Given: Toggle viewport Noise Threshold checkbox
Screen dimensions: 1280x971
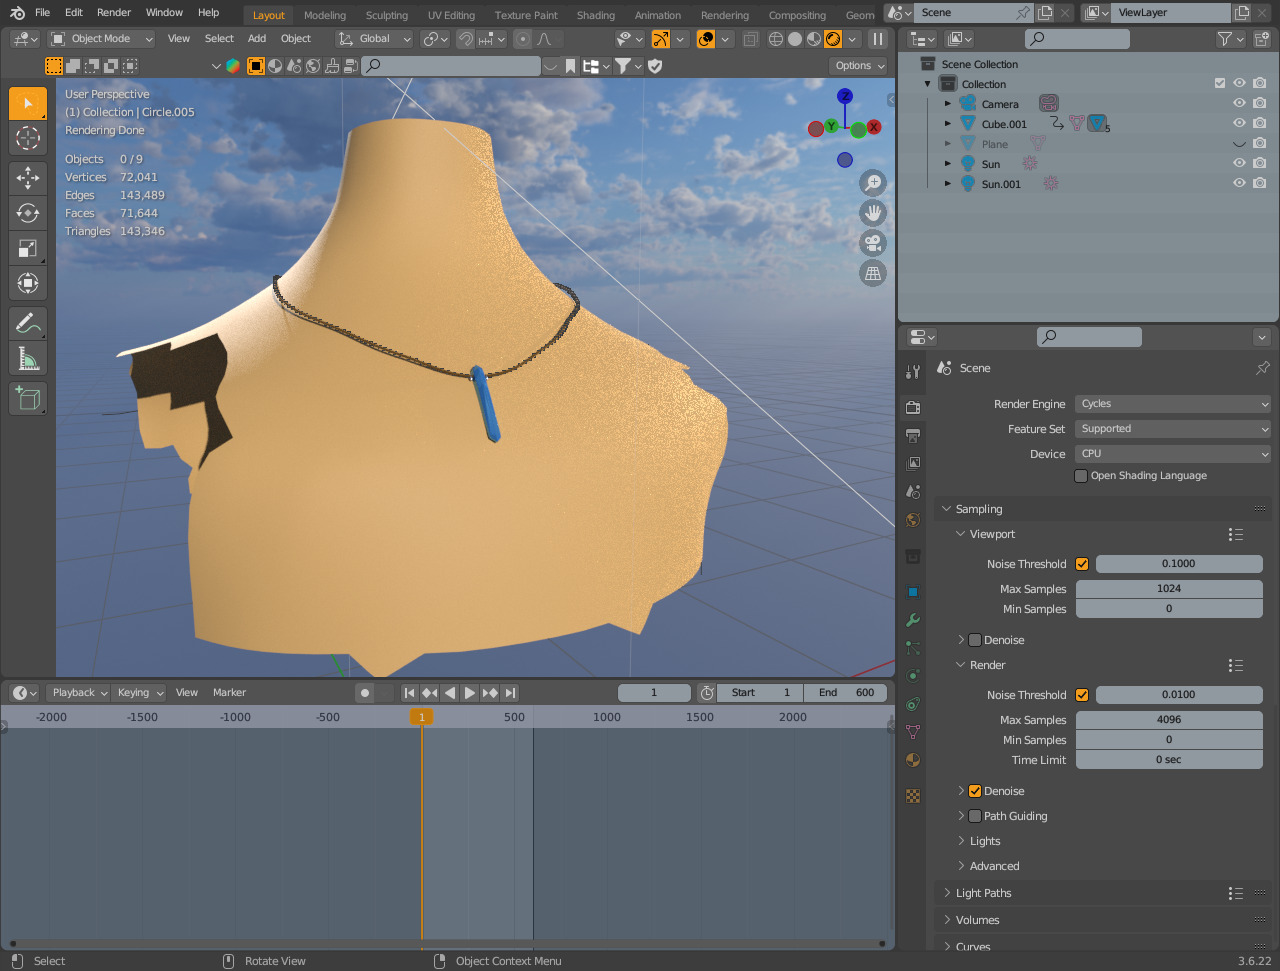Looking at the screenshot, I should click(1082, 564).
